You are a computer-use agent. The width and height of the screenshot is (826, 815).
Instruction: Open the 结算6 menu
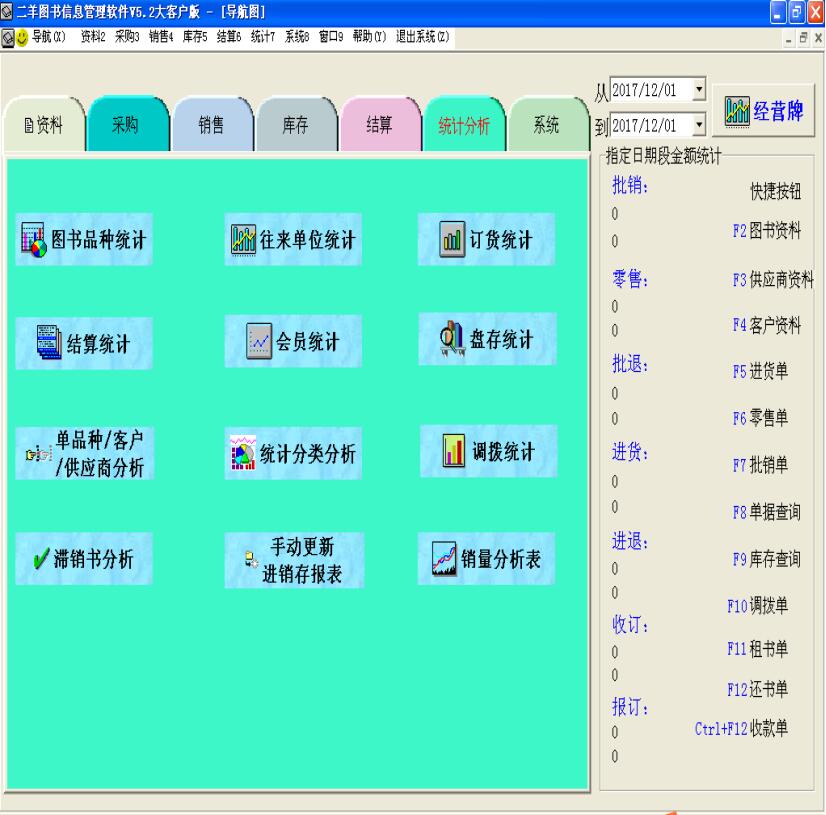click(229, 37)
